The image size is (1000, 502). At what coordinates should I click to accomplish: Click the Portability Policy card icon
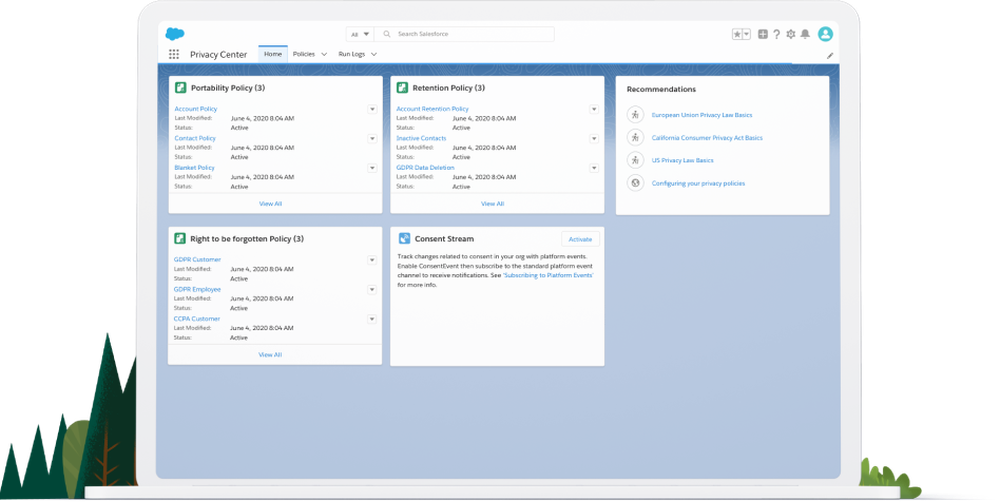click(x=180, y=88)
